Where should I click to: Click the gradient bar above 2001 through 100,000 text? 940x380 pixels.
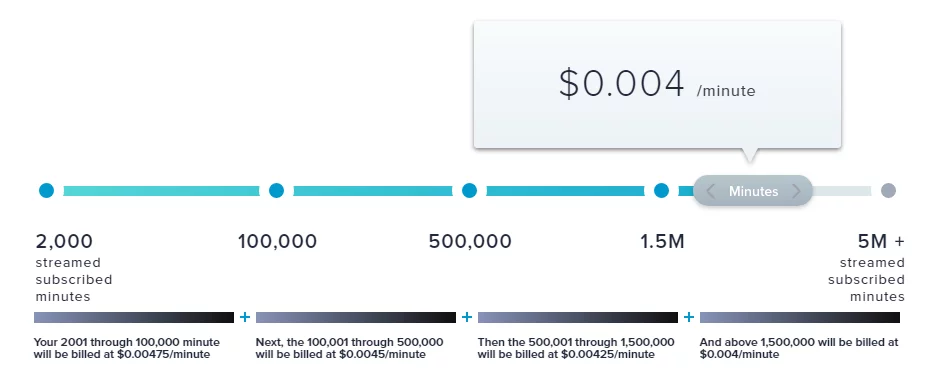pyautogui.click(x=134, y=317)
